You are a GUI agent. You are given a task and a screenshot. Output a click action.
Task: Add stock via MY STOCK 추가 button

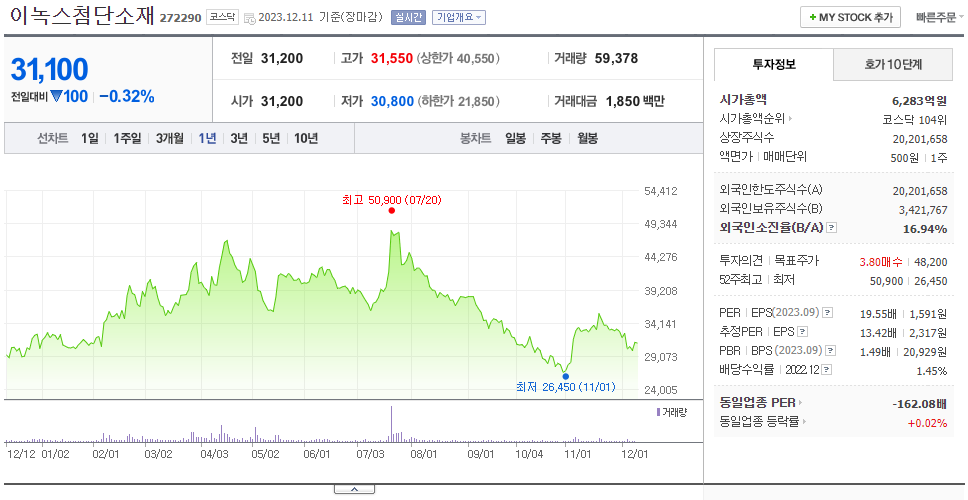pyautogui.click(x=850, y=17)
